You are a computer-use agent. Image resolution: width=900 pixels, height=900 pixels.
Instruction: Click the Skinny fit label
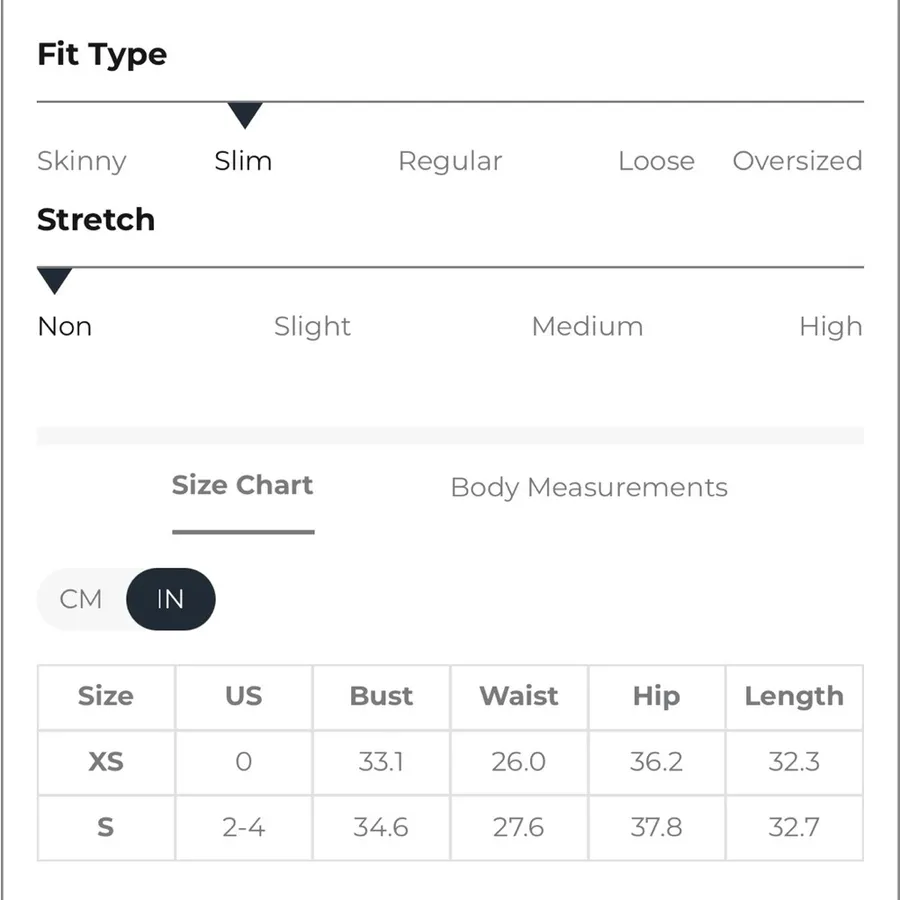(x=82, y=161)
